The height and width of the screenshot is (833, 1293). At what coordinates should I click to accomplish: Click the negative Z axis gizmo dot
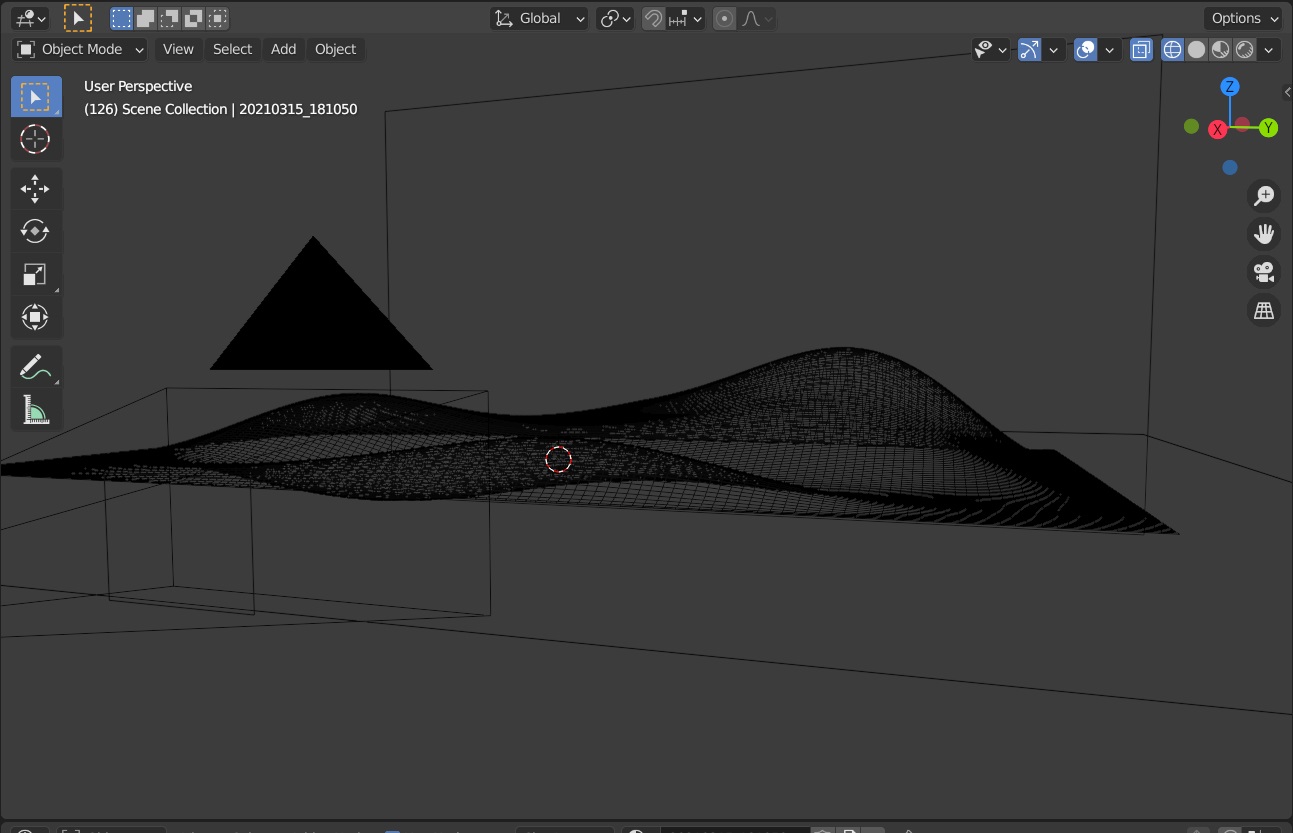(x=1230, y=168)
